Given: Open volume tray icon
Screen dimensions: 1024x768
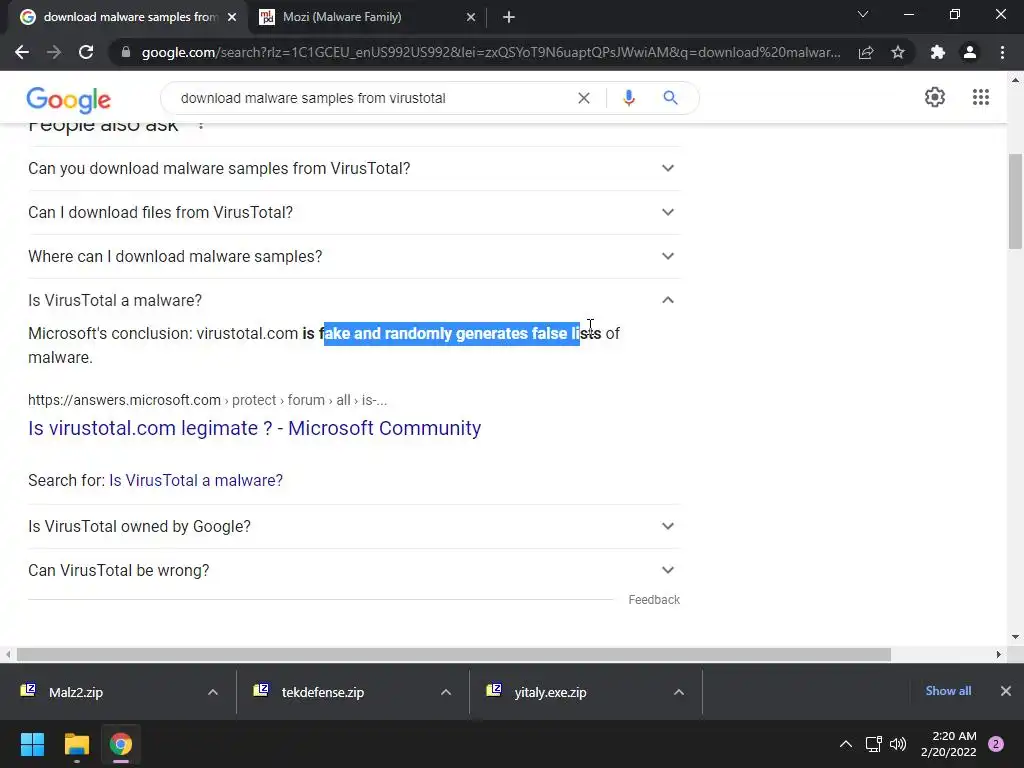Looking at the screenshot, I should (898, 744).
